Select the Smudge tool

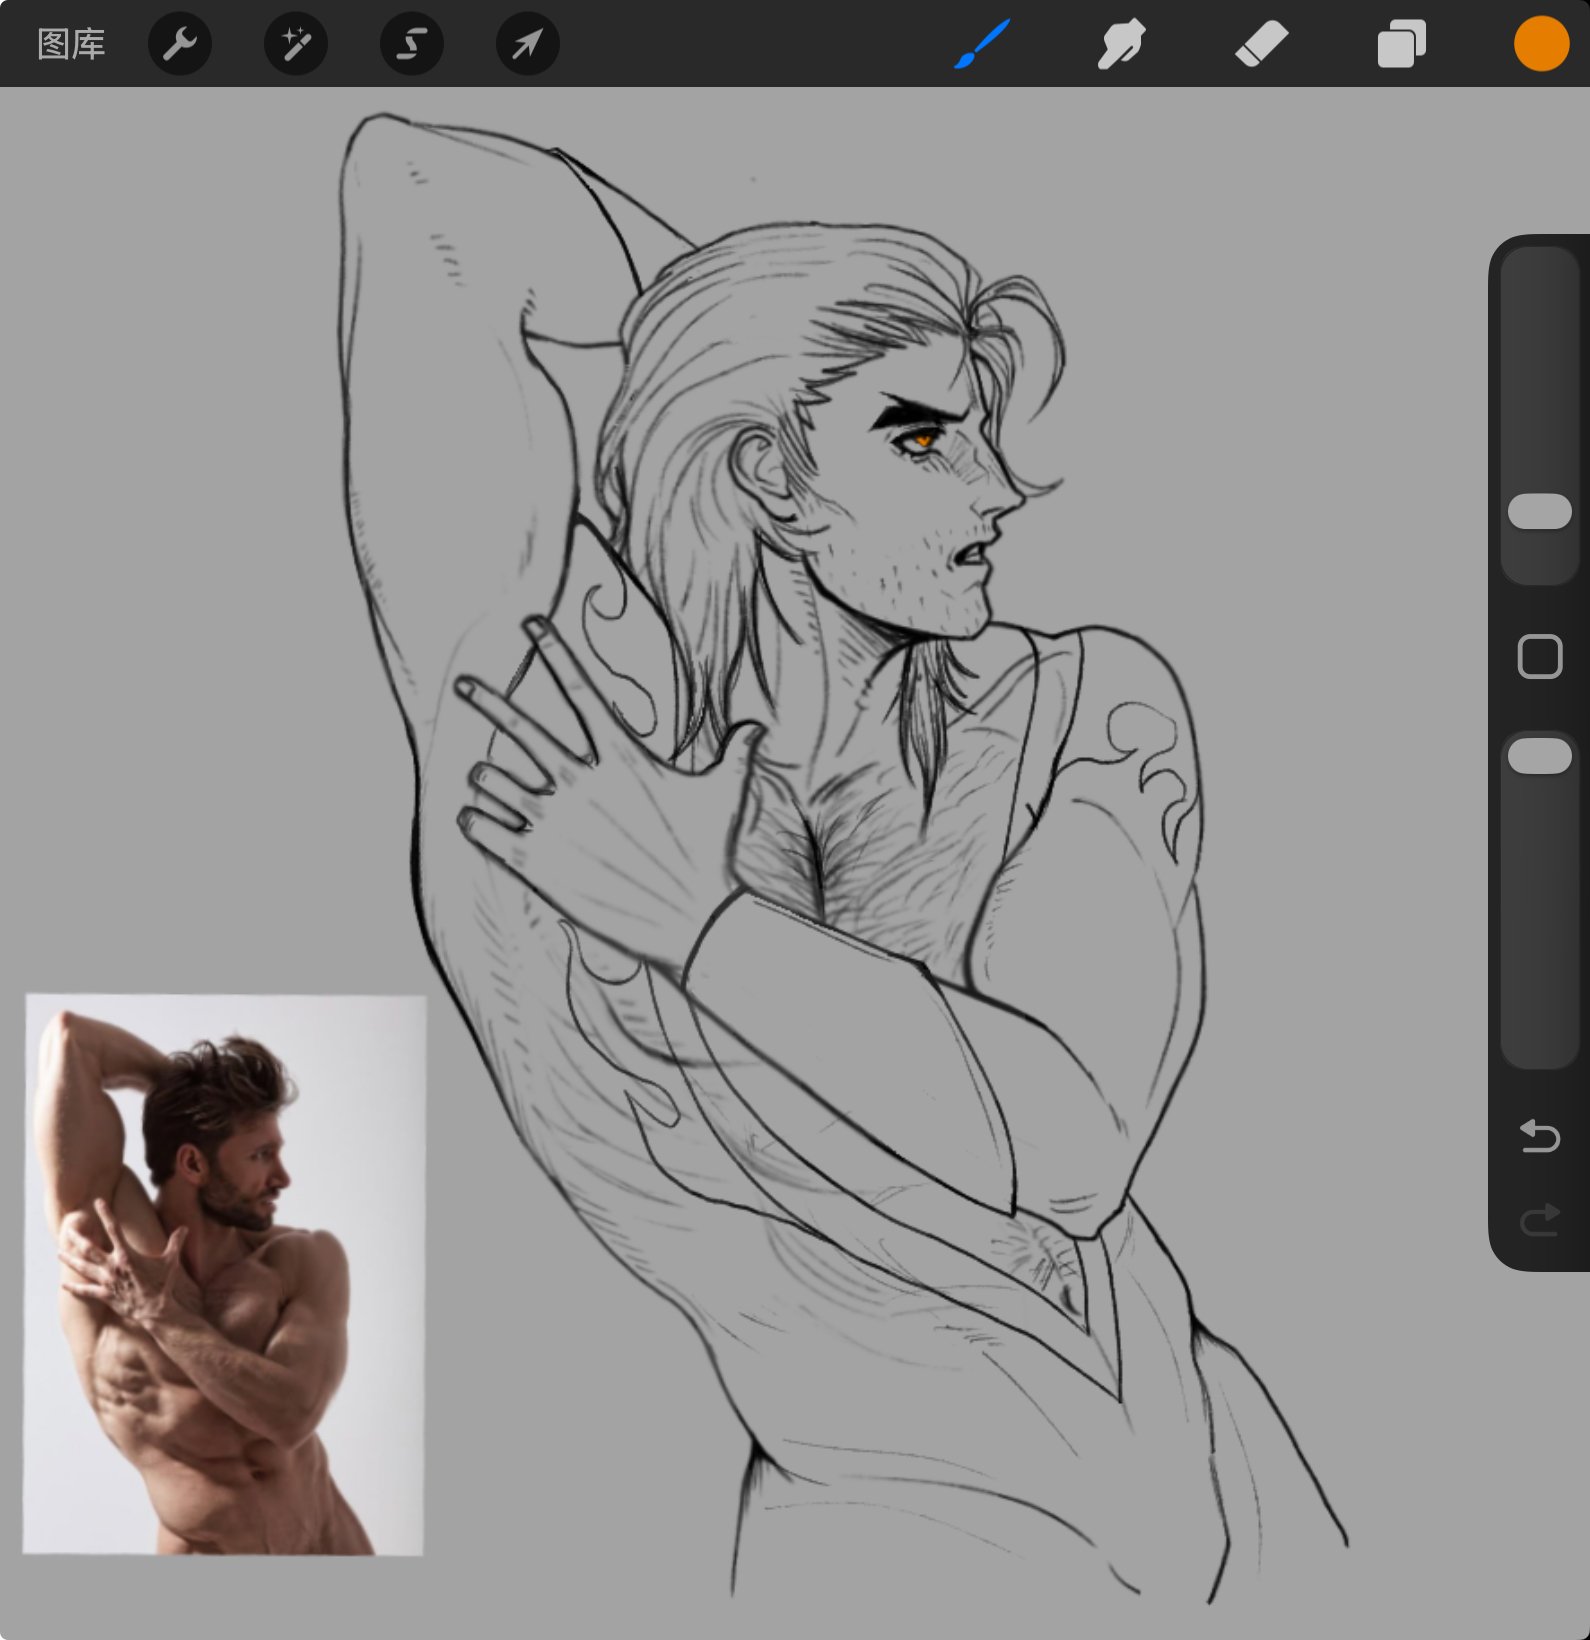(x=1121, y=44)
